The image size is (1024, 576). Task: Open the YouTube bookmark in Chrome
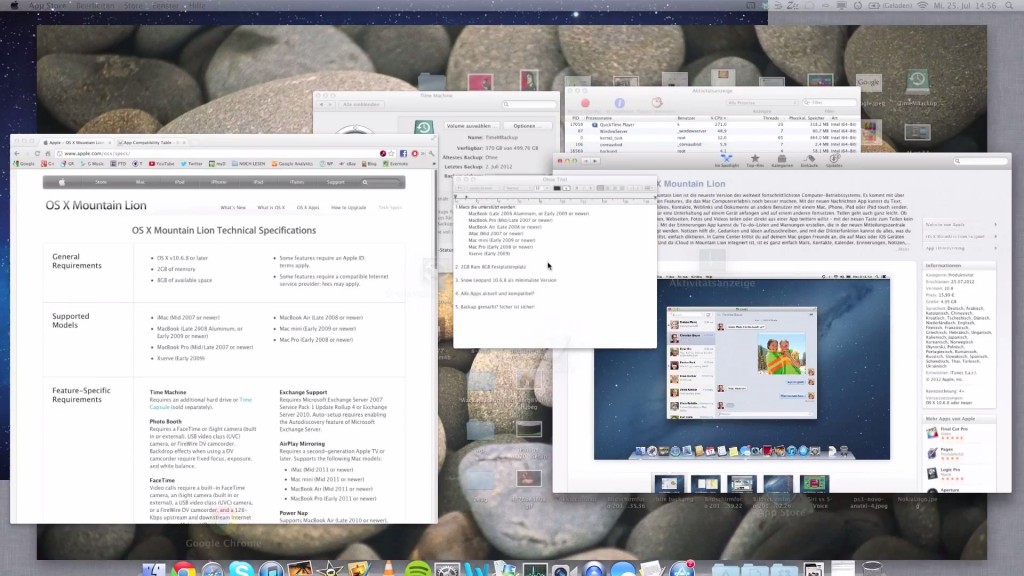(x=161, y=164)
